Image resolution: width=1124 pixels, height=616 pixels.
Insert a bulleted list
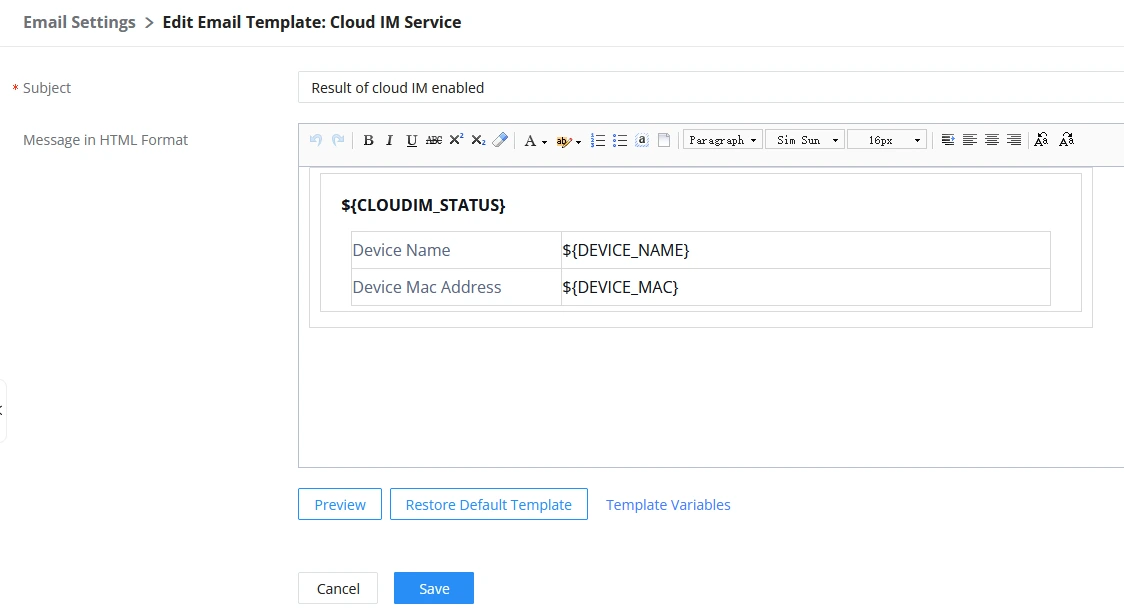click(619, 141)
